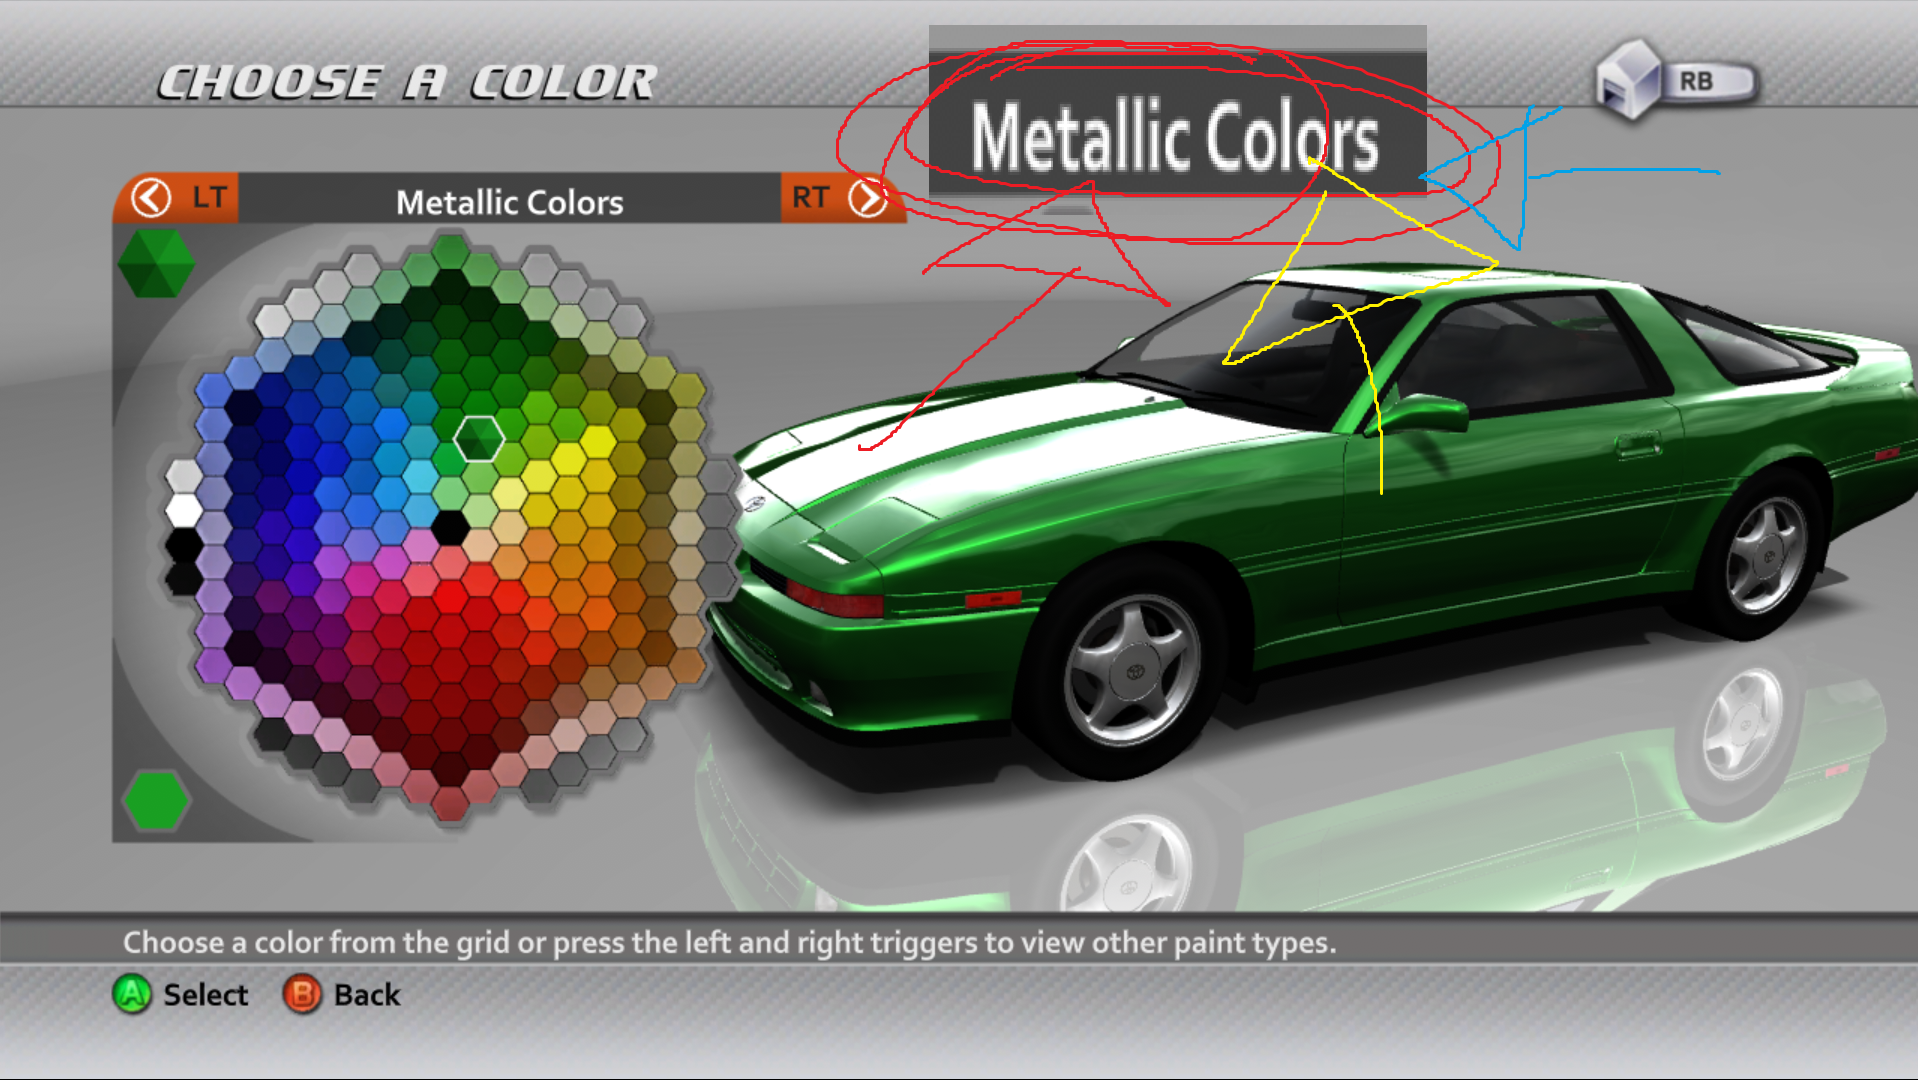Click the faceted green preview hexagon

tap(156, 263)
